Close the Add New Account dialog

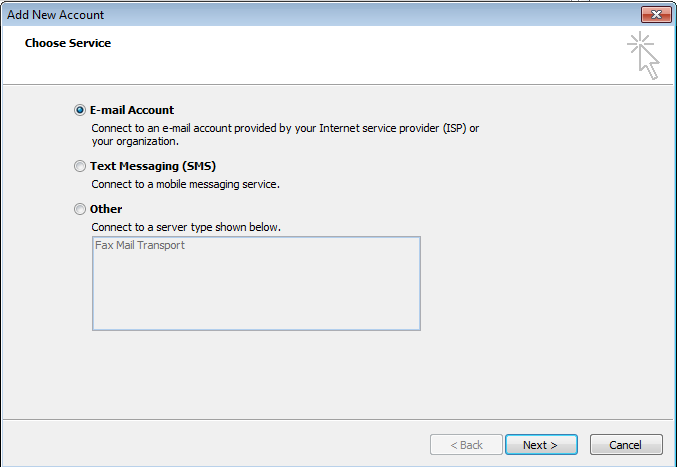click(x=655, y=14)
